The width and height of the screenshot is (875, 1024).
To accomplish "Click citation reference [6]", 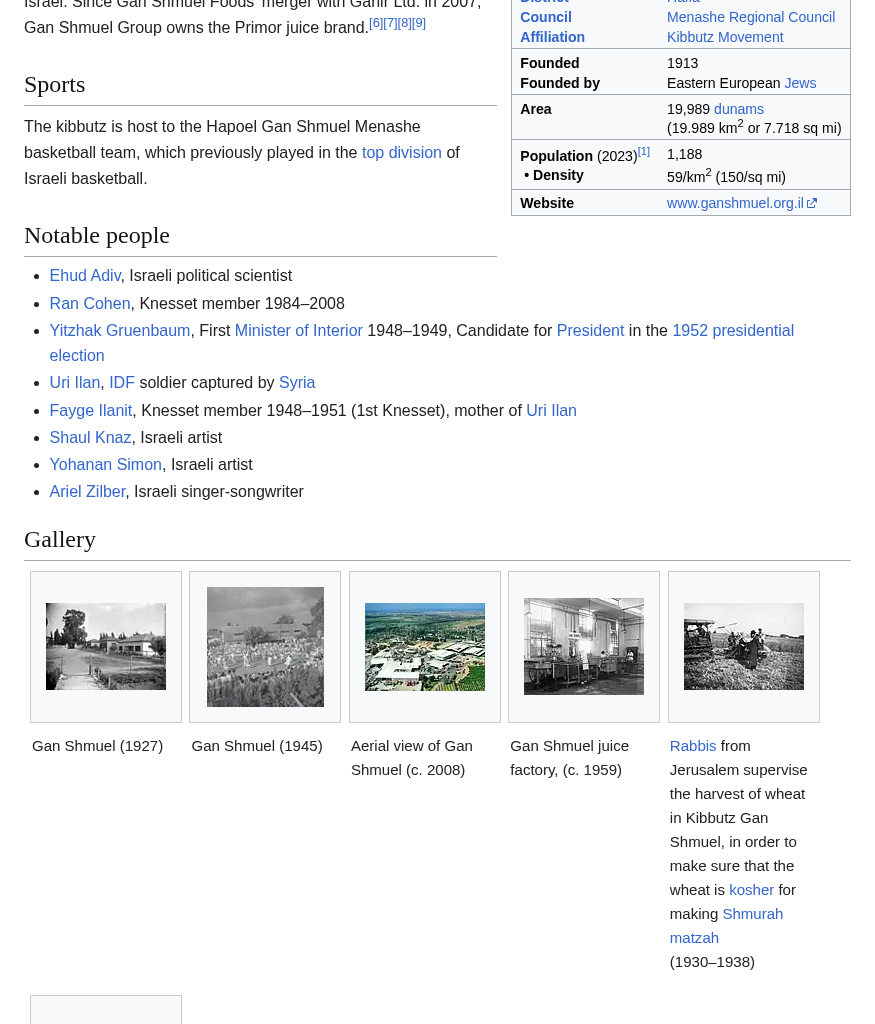I will tap(376, 23).
